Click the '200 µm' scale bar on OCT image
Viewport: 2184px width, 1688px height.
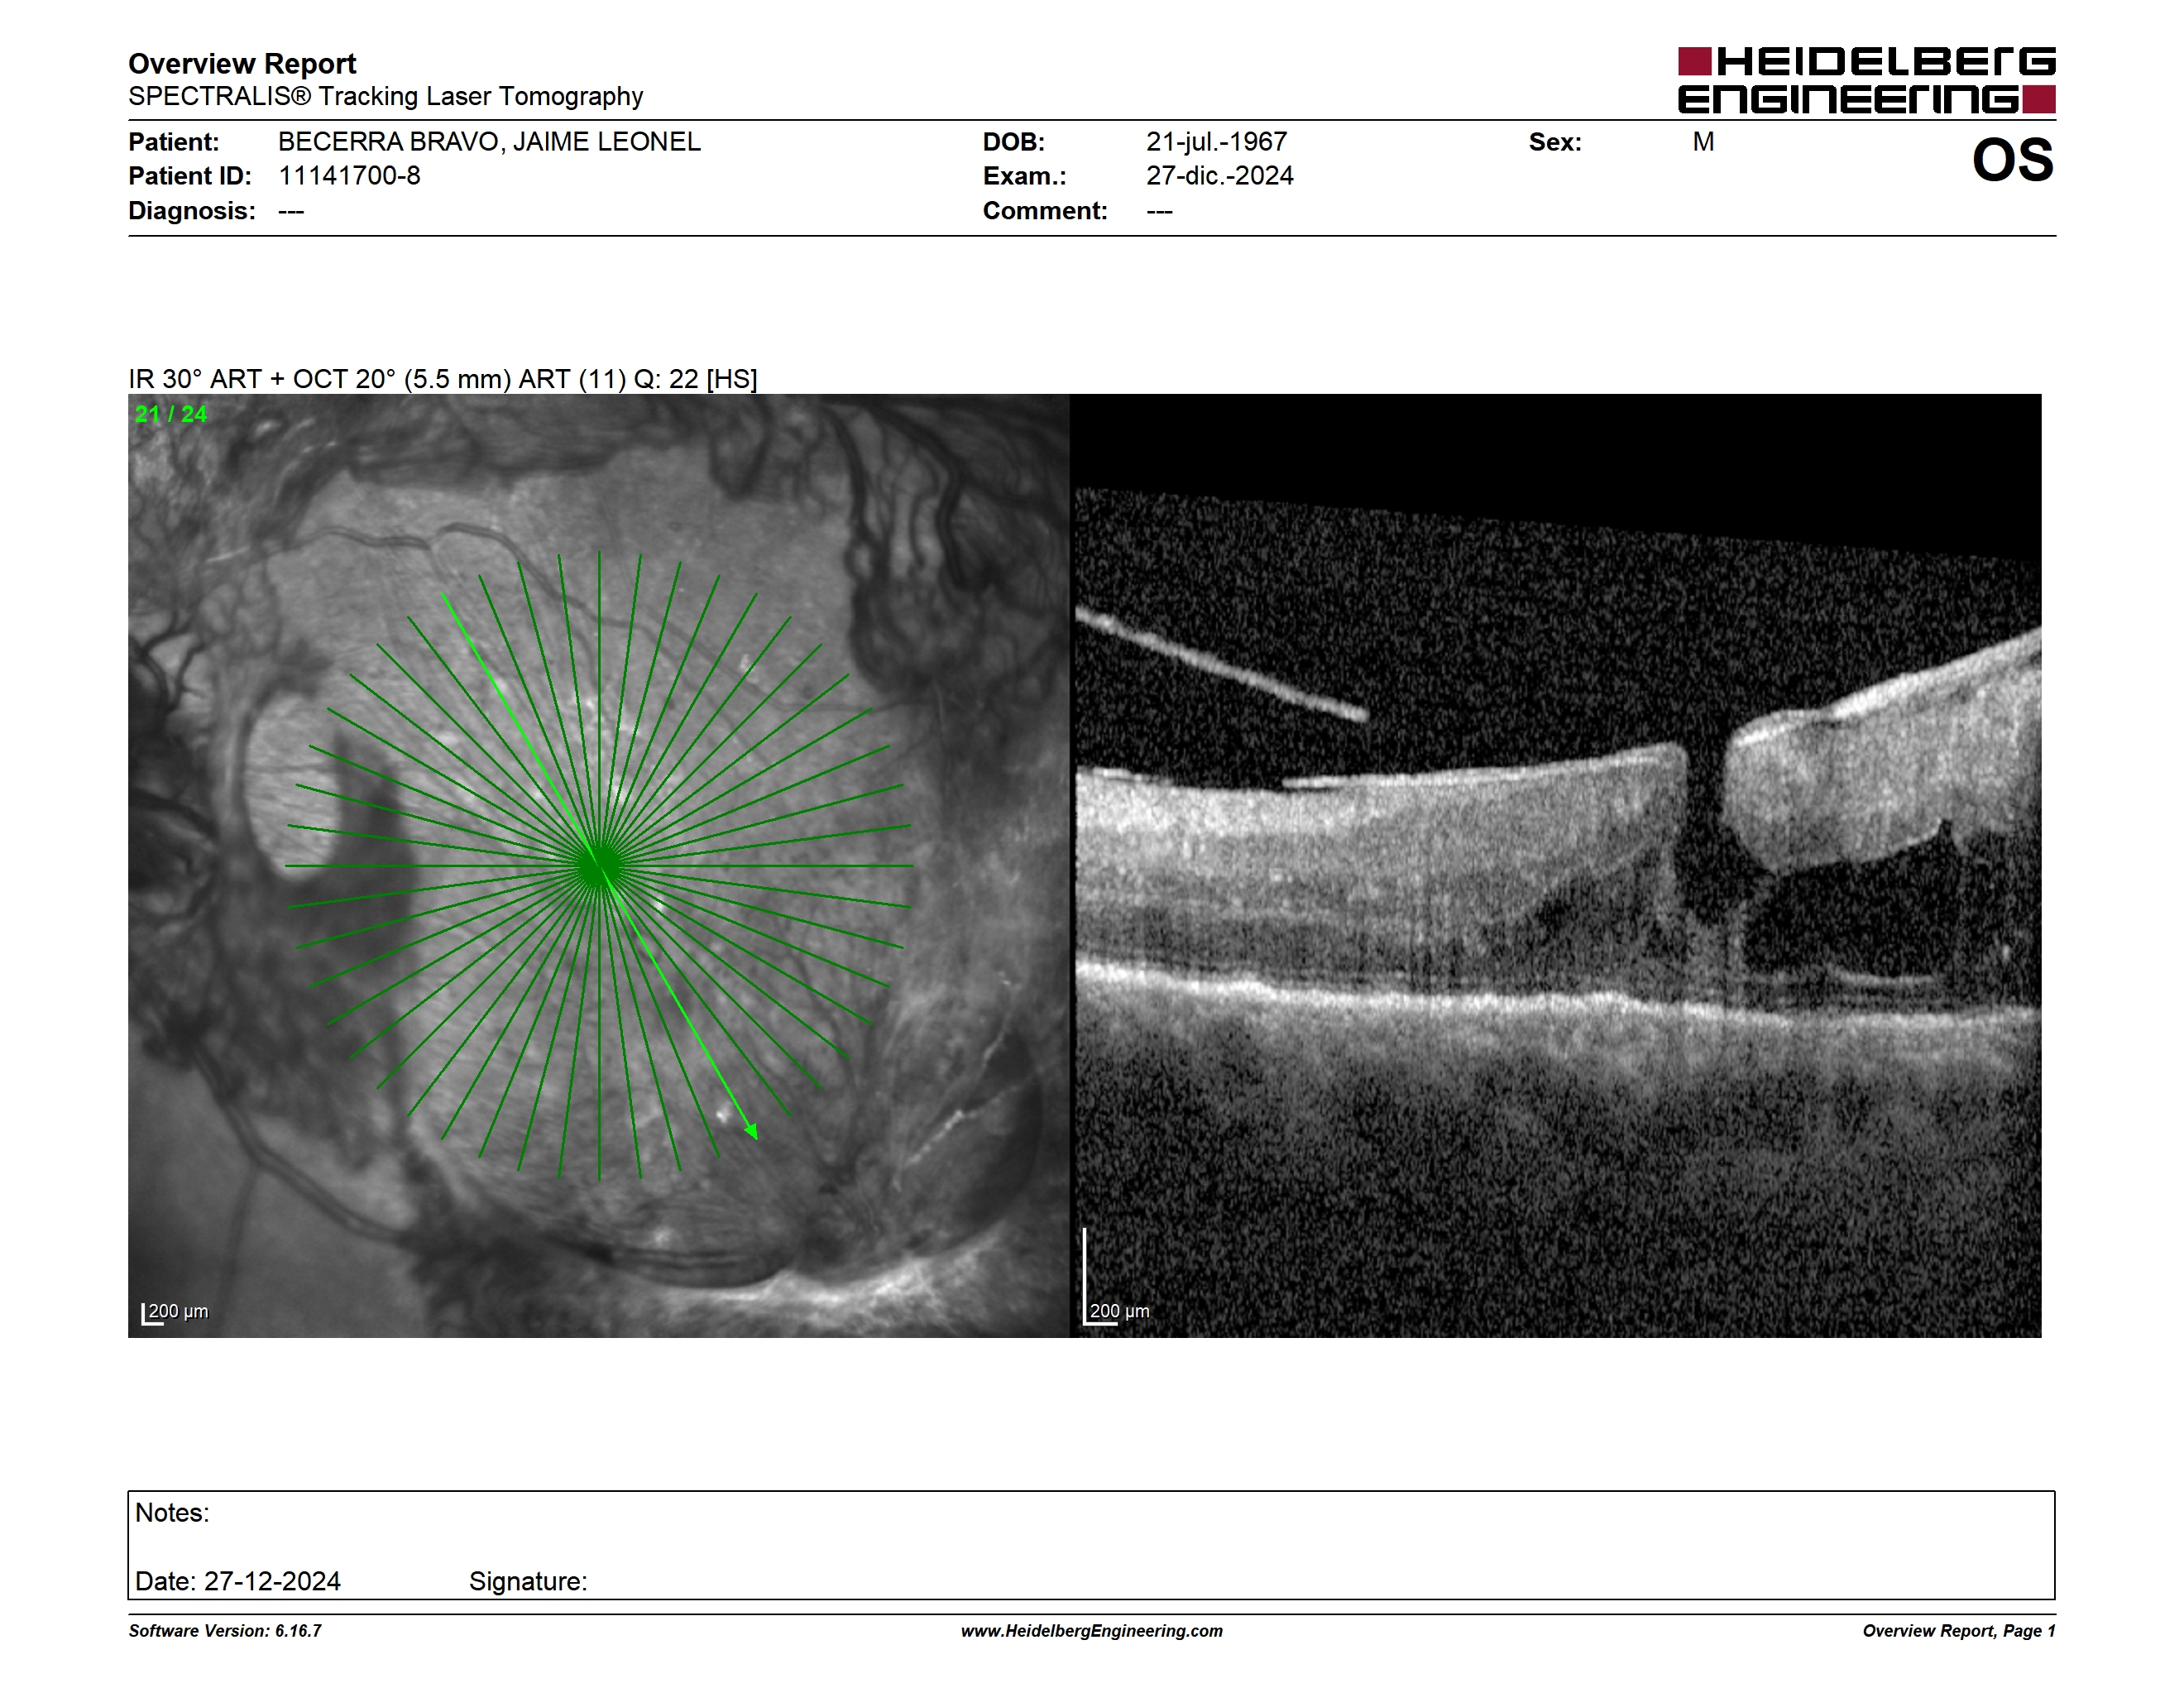click(1117, 1277)
